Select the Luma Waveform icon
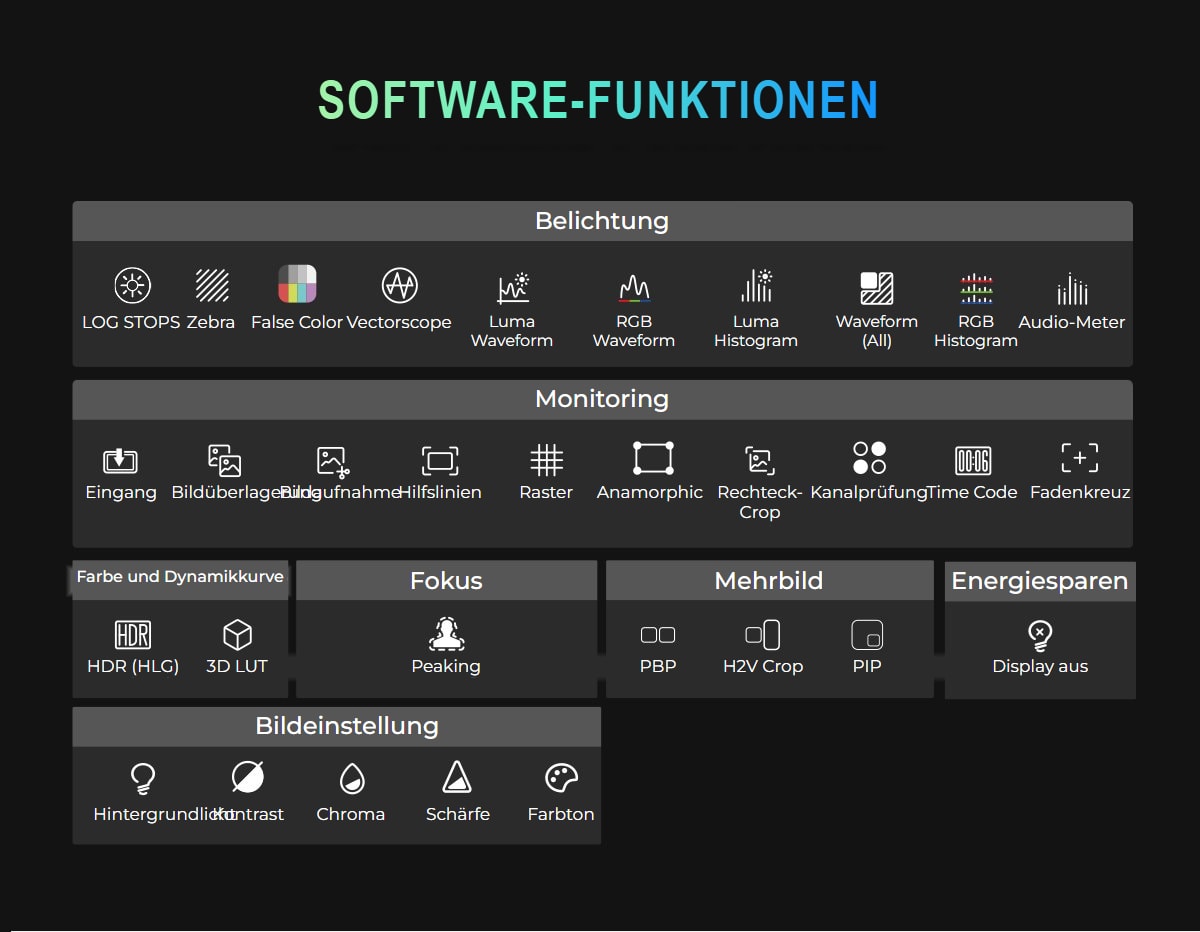This screenshot has height=932, width=1200. 513,288
